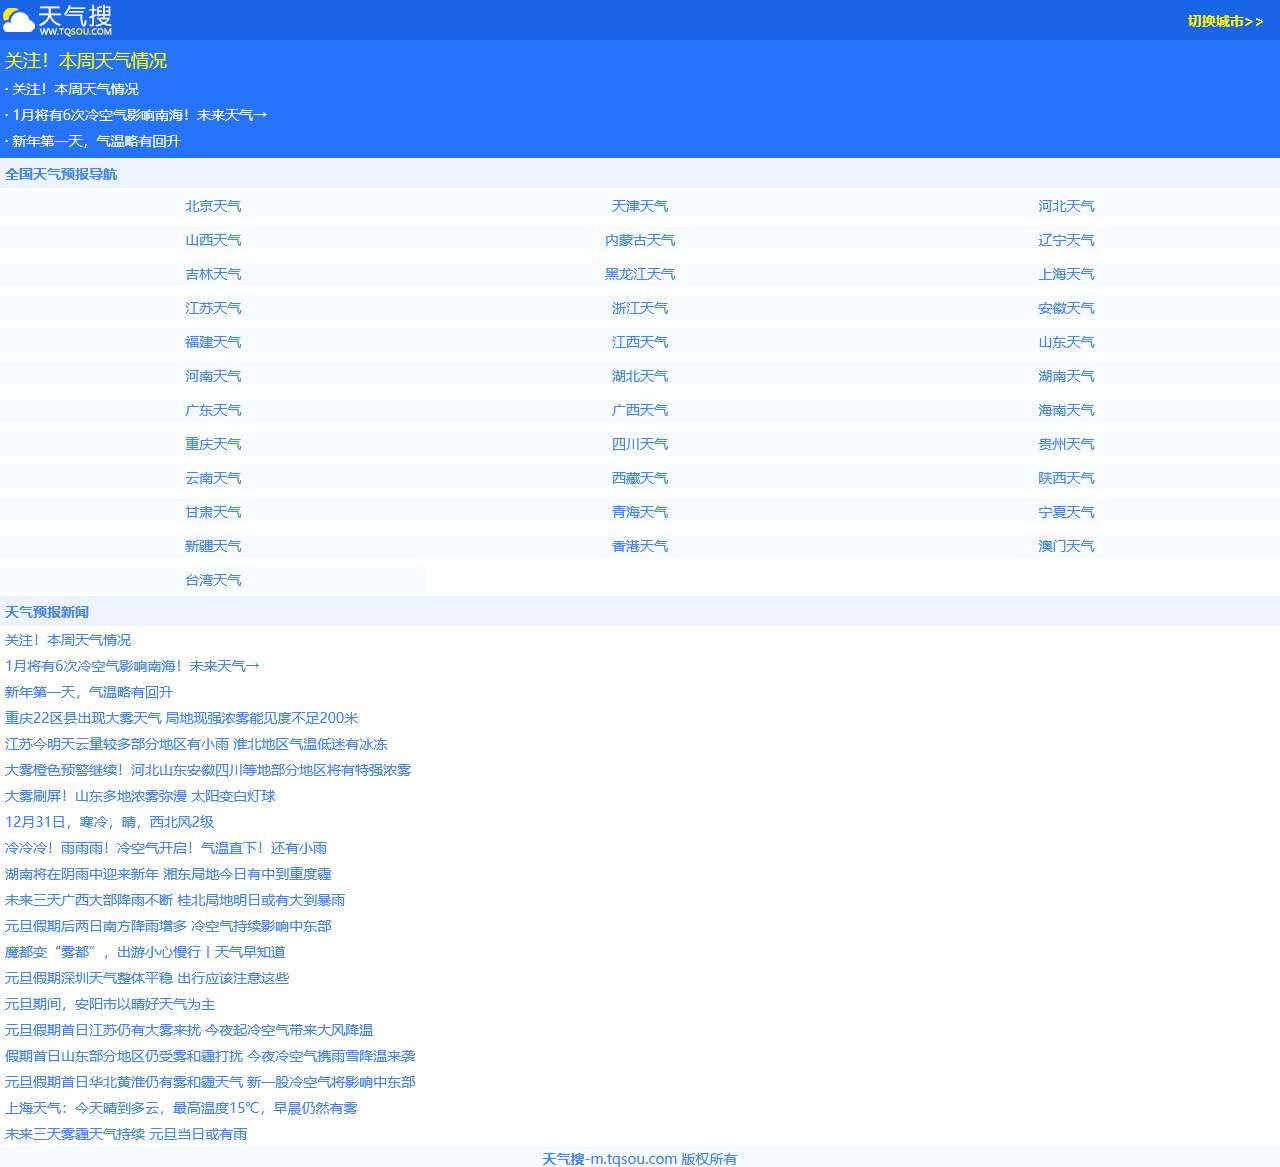
Task: Open the 12月31日,寒冷,晴 news link
Action: tap(109, 822)
